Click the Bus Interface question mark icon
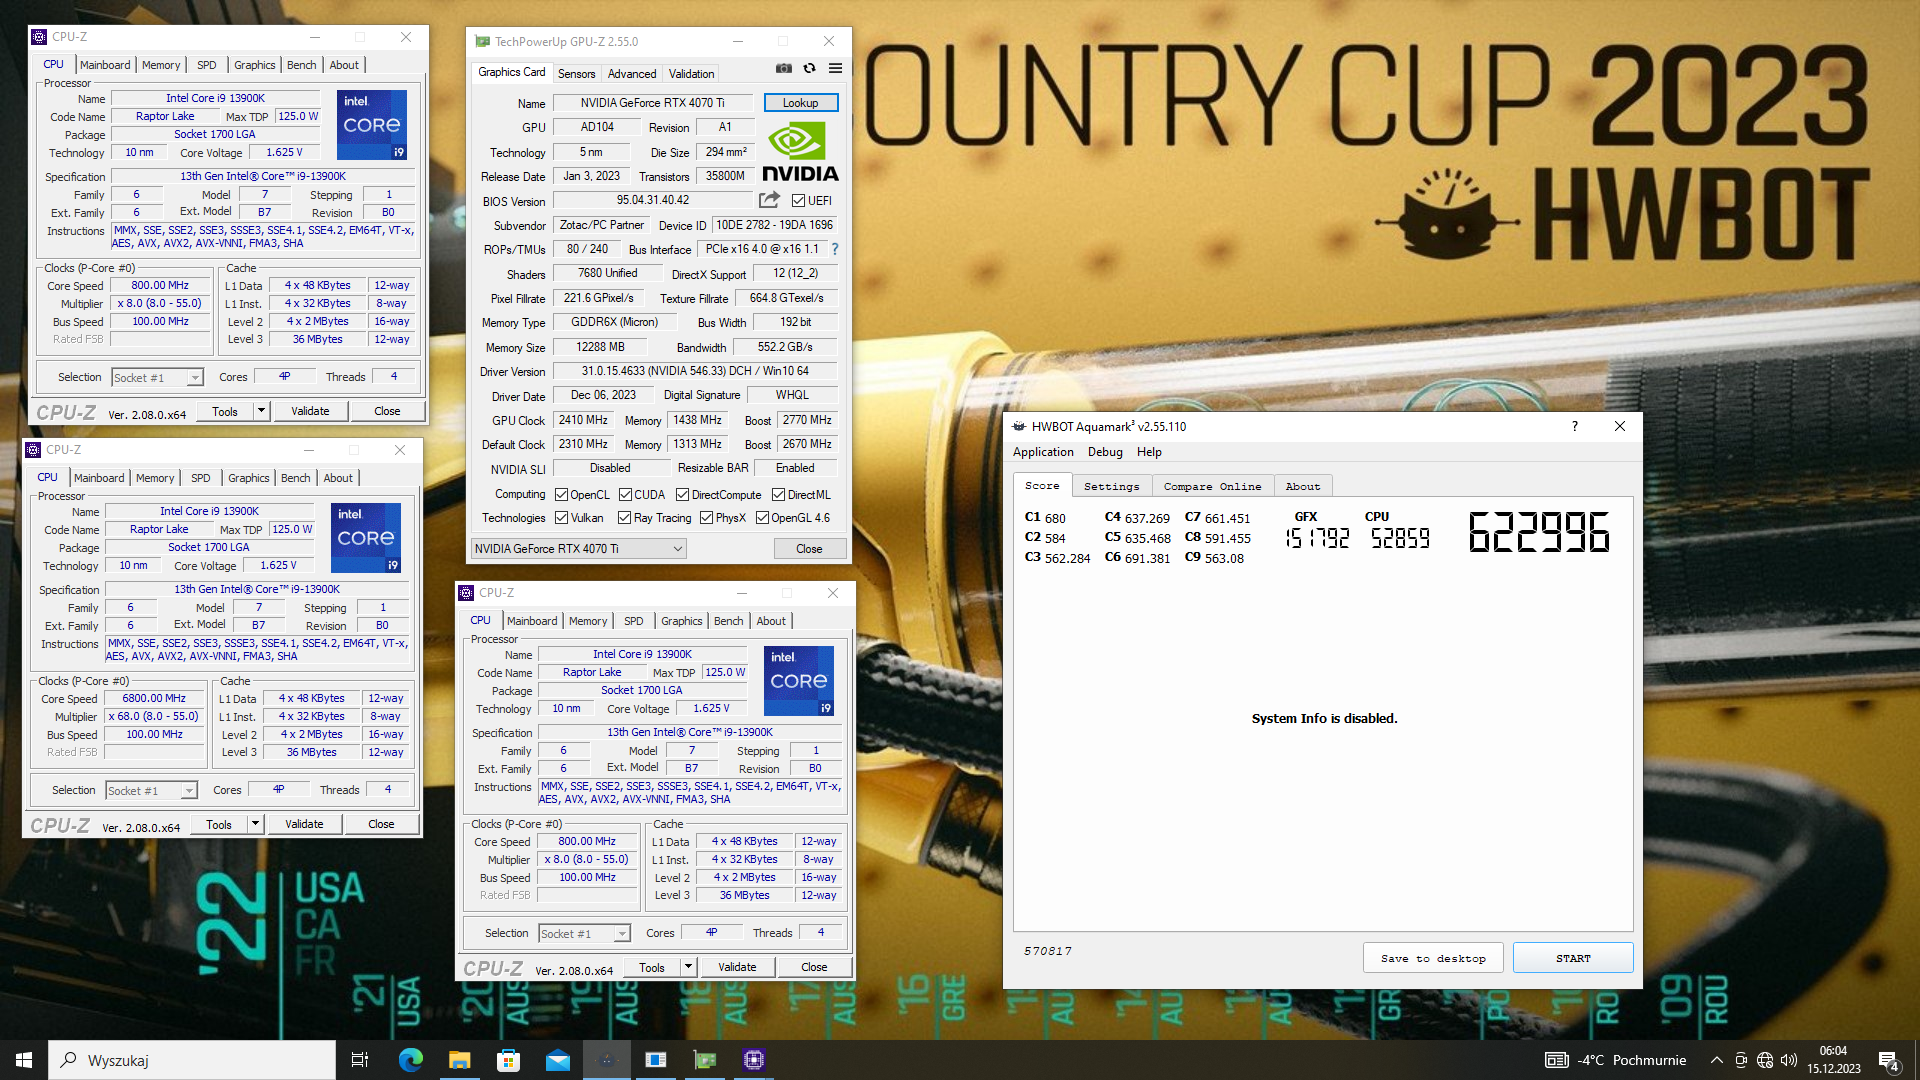 click(835, 249)
